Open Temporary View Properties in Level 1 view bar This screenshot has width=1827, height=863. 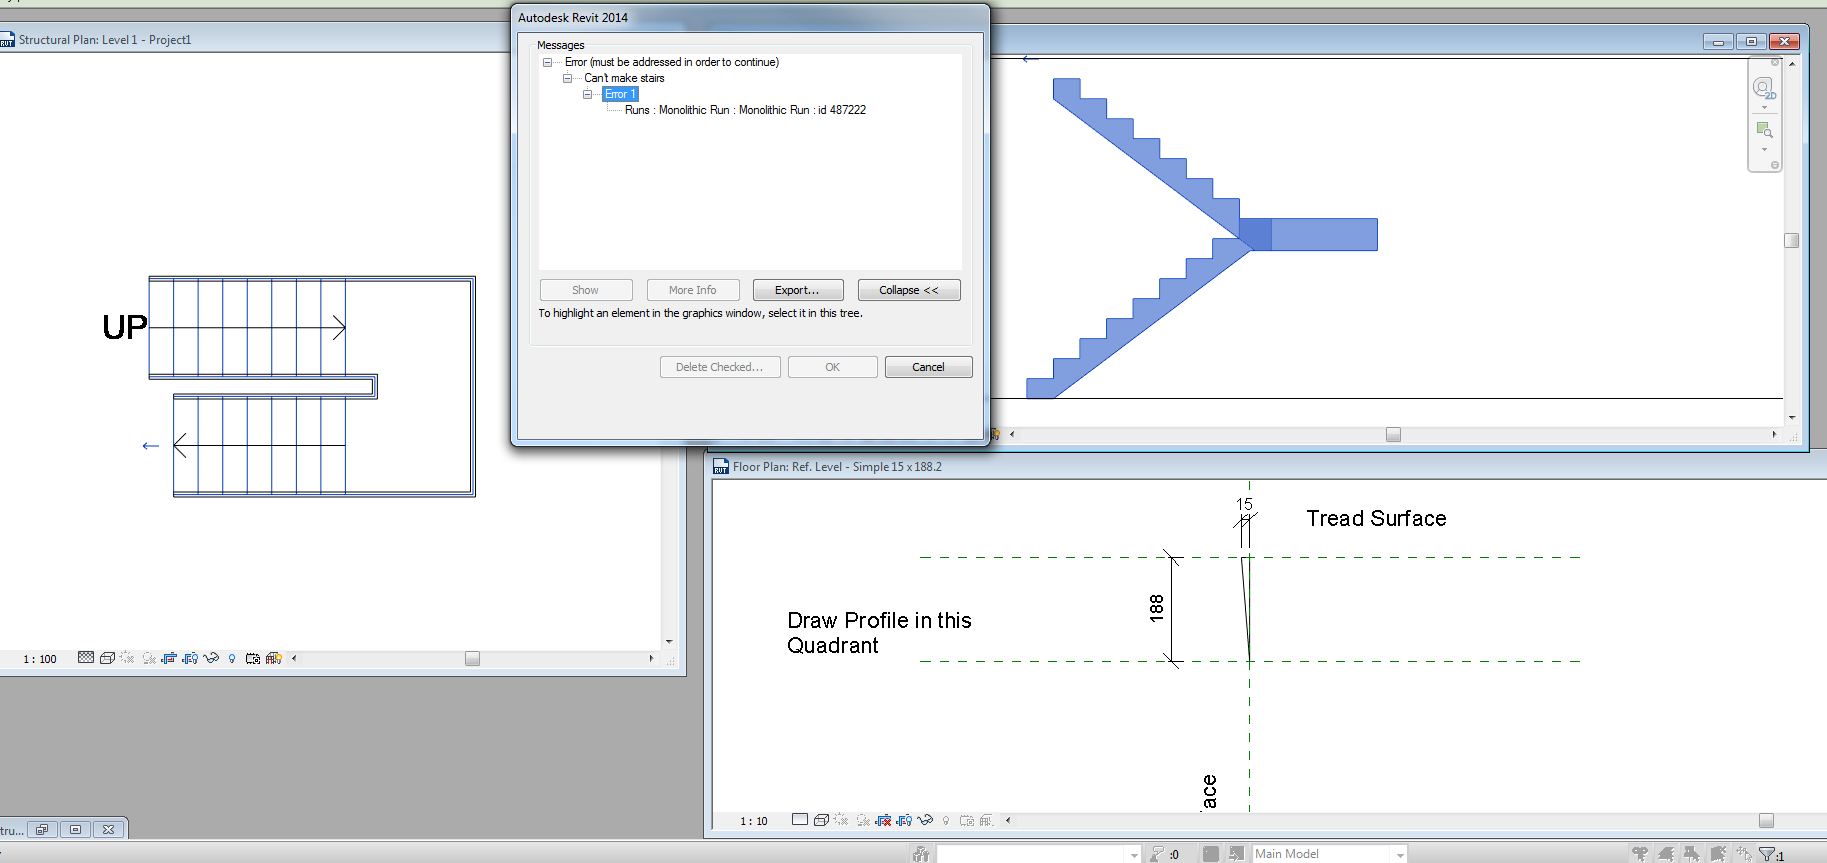(x=253, y=658)
